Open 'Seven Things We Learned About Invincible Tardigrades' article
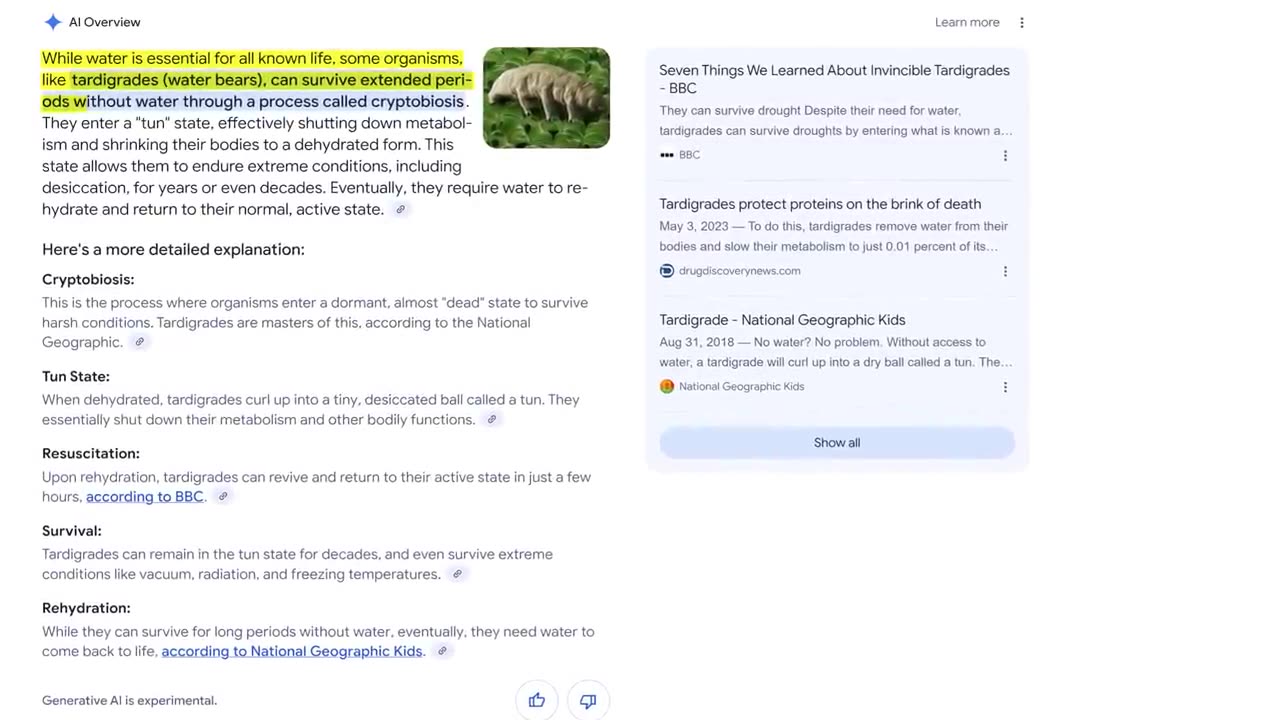This screenshot has width=1280, height=720. 834,79
